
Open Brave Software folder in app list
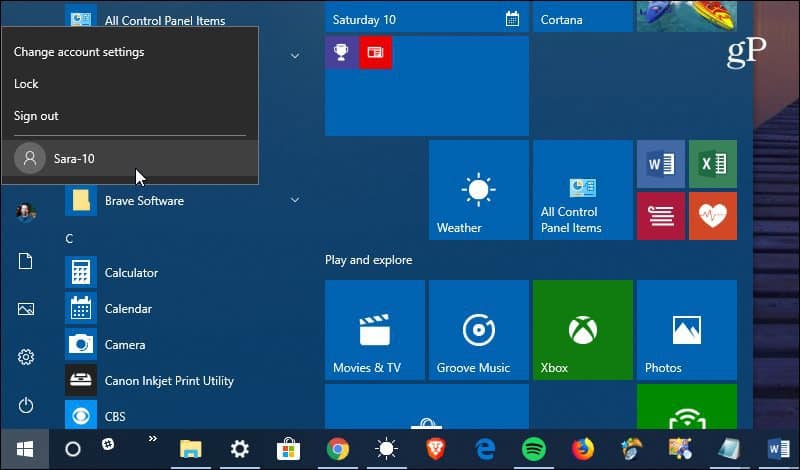[x=184, y=201]
